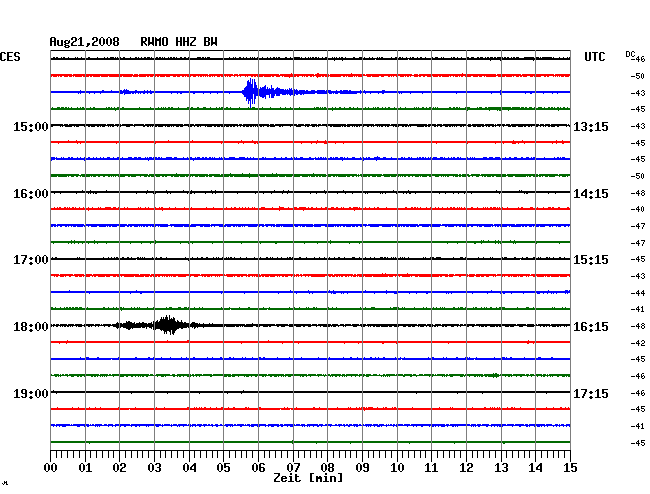Click minute tick label 04
This screenshot has width=650, height=494.
tap(189, 467)
